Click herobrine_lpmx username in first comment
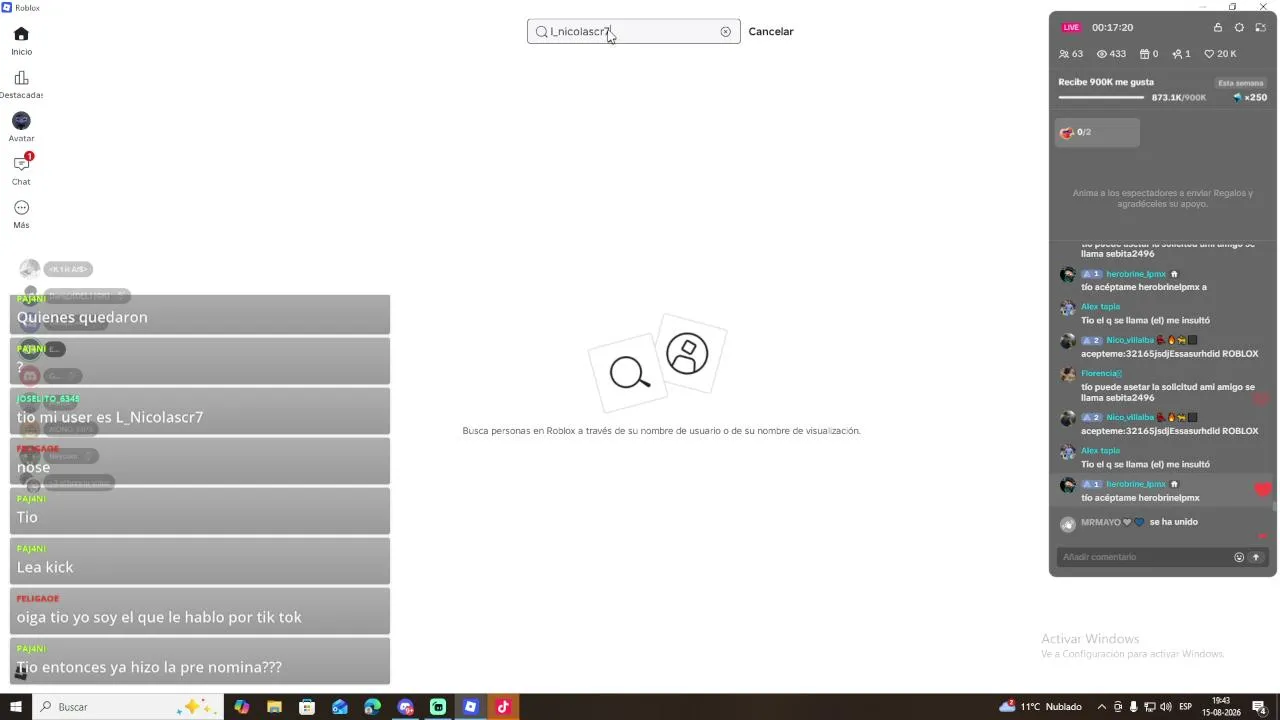1280x720 pixels. click(x=1136, y=274)
